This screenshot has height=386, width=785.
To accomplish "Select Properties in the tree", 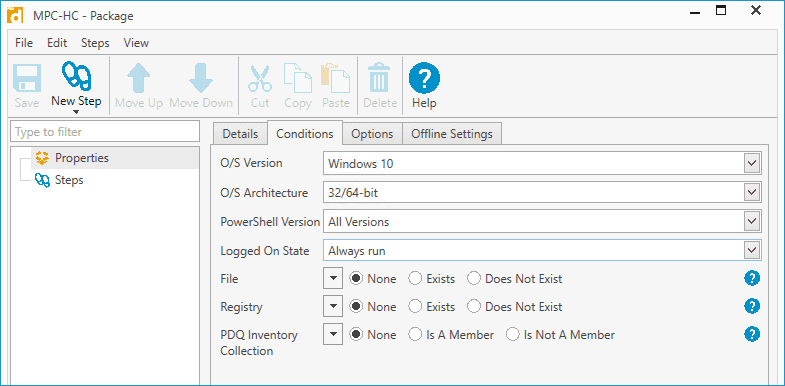I will click(82, 158).
